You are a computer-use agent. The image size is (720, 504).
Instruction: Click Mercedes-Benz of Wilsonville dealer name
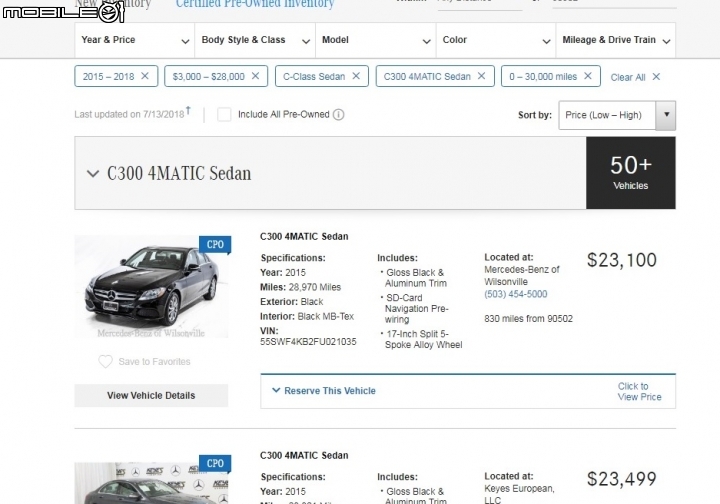pos(522,275)
